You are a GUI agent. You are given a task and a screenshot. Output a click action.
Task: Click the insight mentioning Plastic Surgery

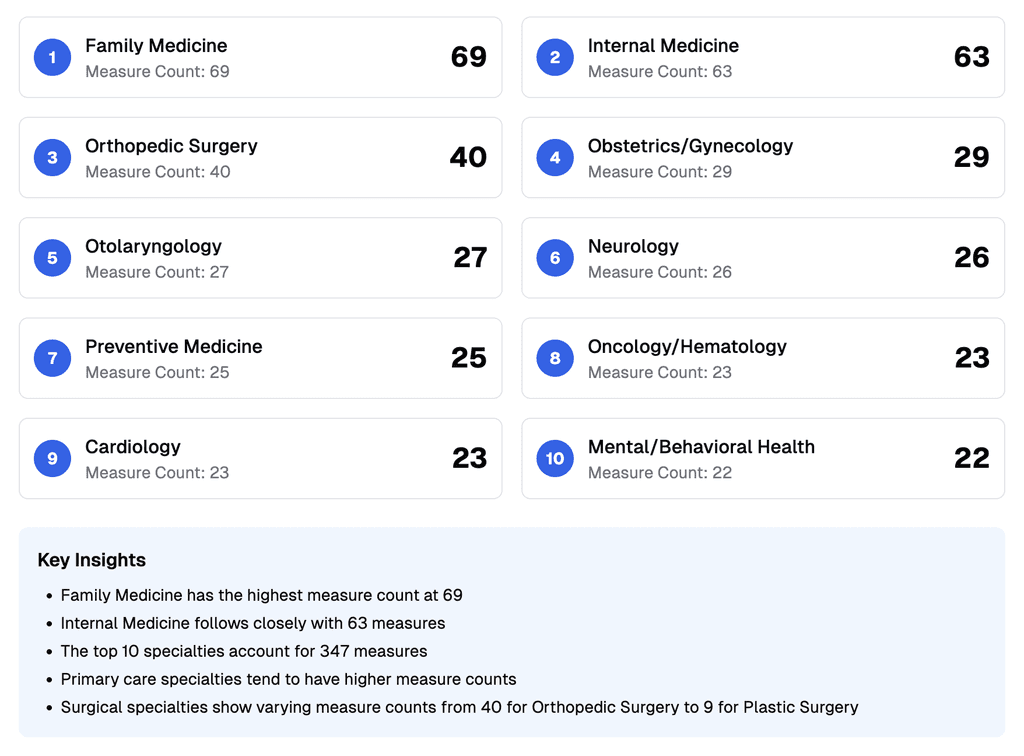click(460, 707)
